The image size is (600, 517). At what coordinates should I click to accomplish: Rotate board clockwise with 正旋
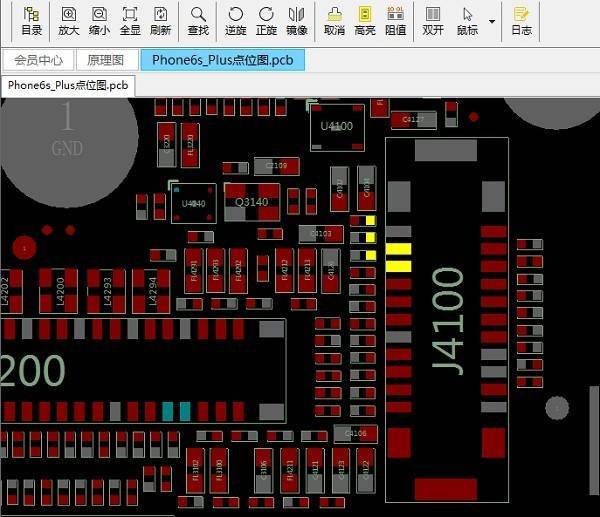pos(267,20)
